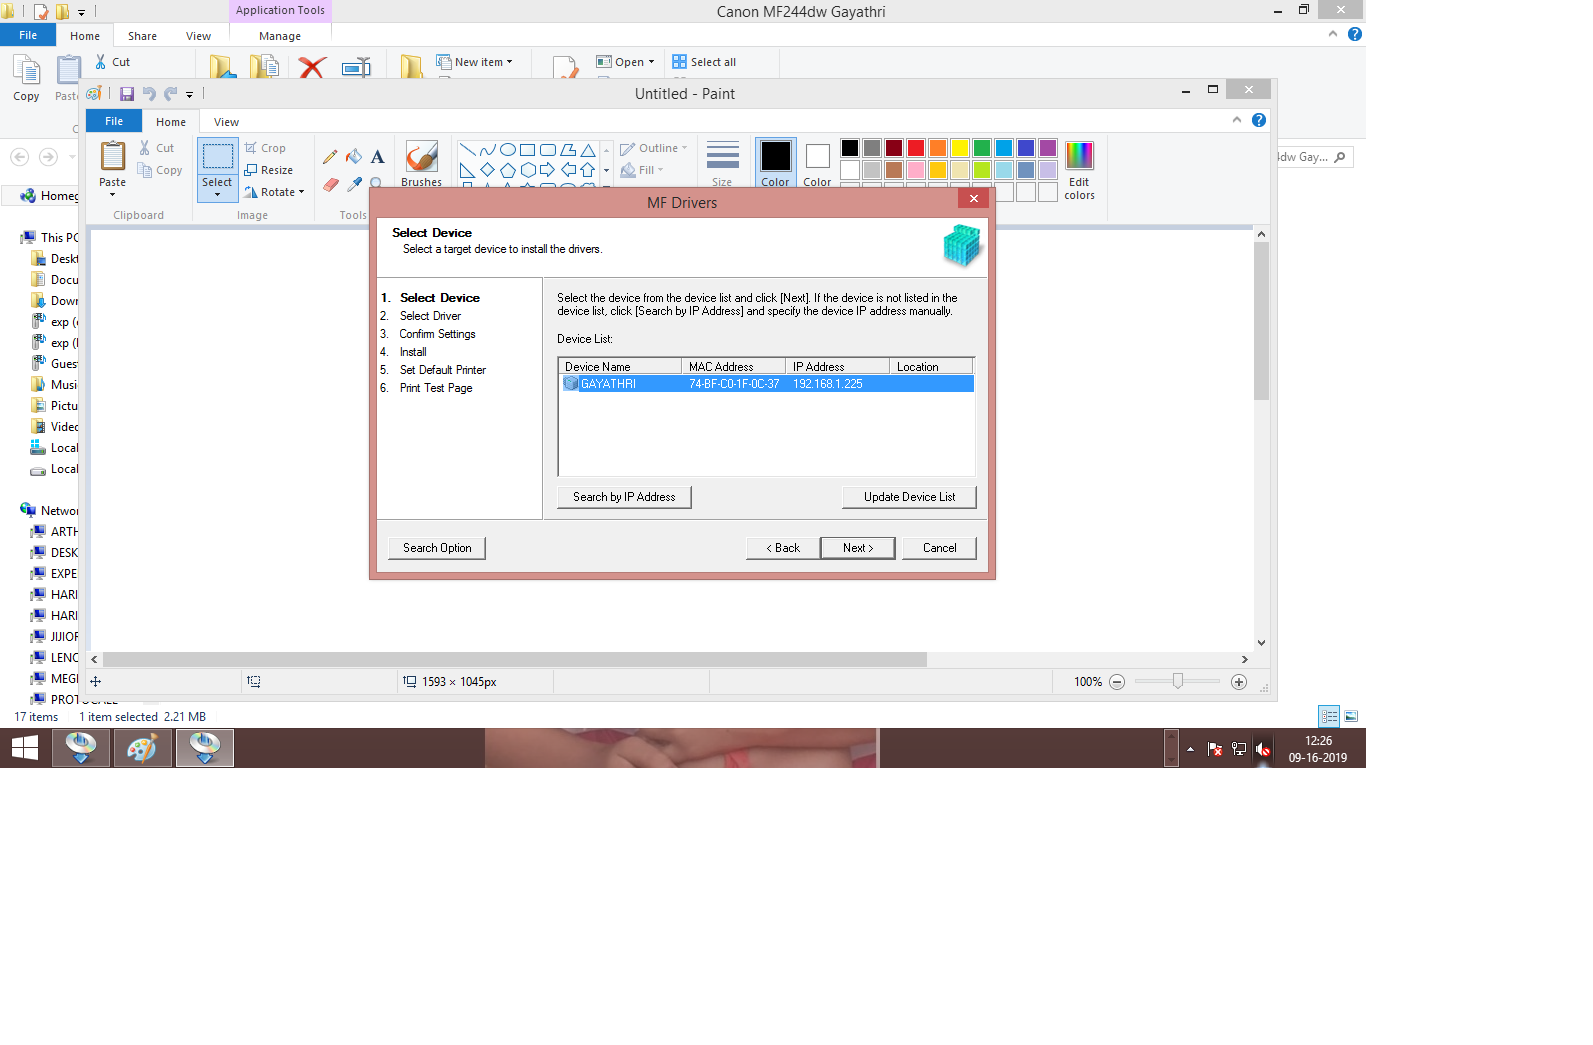Click the Paste icon in Paint ribbon
Screen dimensions: 1593x1045
[112, 157]
